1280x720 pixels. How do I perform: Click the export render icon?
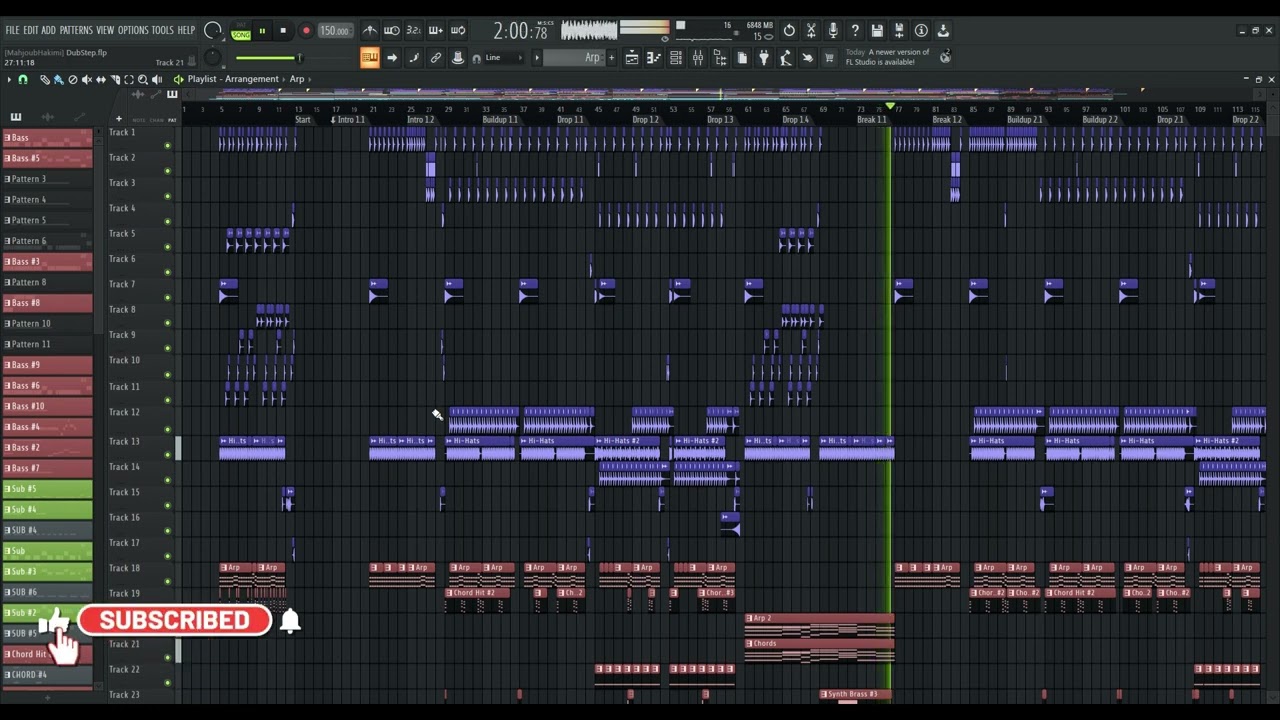942,31
